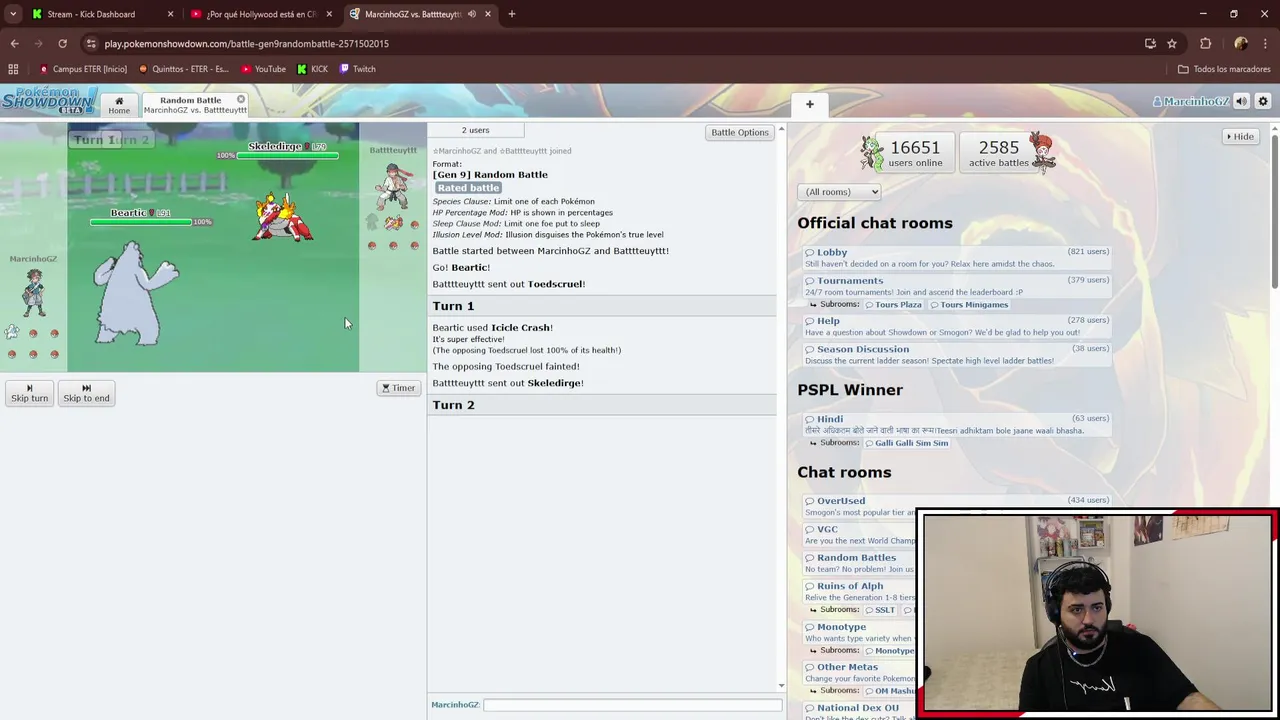Open options with the gear icon
1280x720 pixels.
(1263, 101)
